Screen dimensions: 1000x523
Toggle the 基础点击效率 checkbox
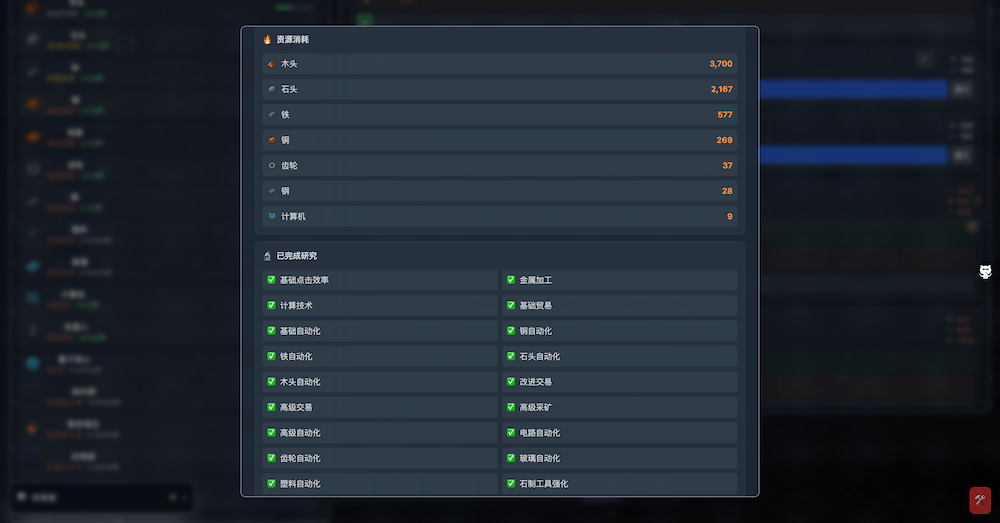(x=271, y=280)
